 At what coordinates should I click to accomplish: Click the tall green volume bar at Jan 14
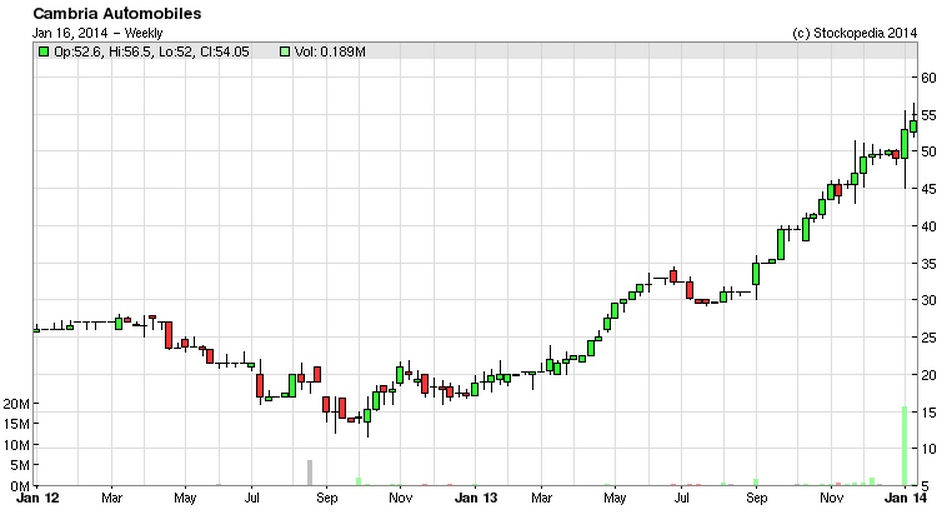point(905,446)
